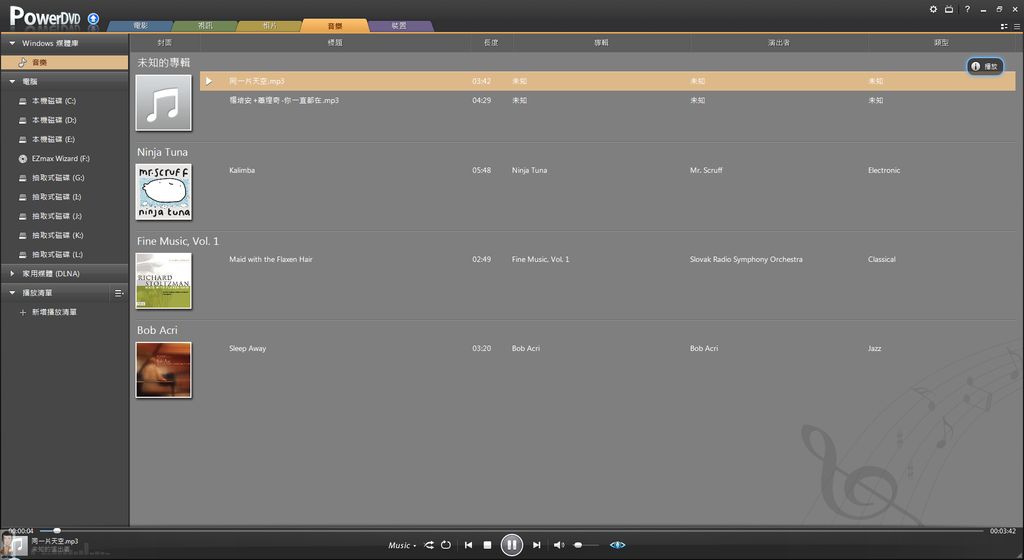Click the info play button
This screenshot has width=1024, height=560.
(x=985, y=66)
